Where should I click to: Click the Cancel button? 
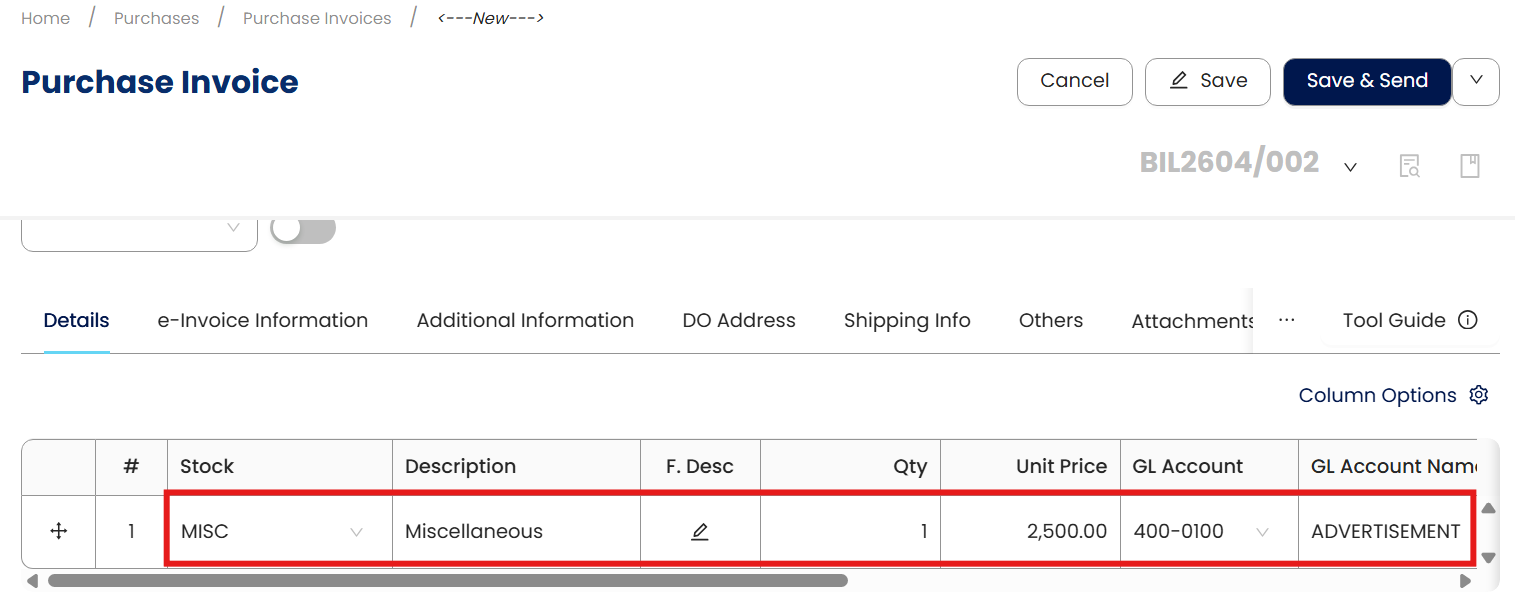pyautogui.click(x=1074, y=81)
